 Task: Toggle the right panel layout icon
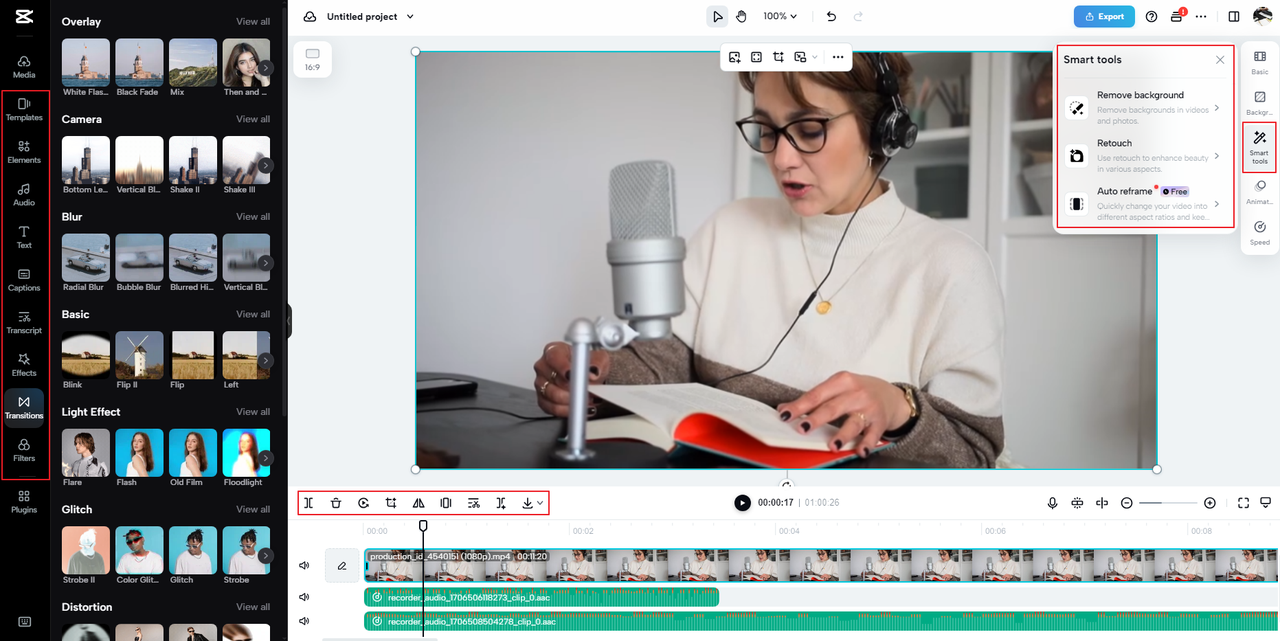click(x=1234, y=16)
